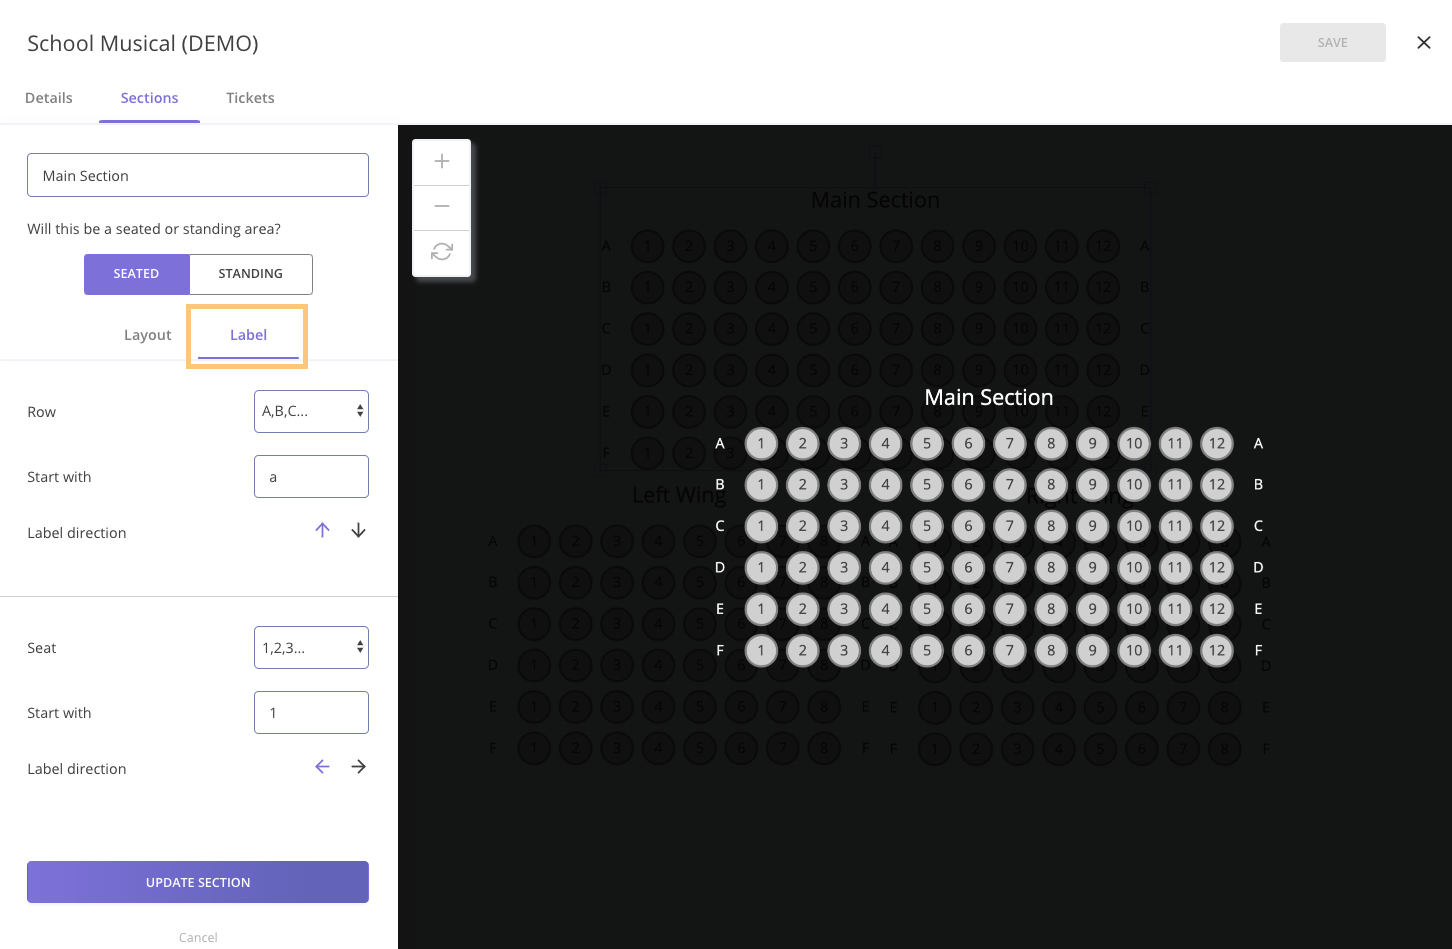1452x949 pixels.
Task: Zoom out of the seat map
Action: tap(441, 206)
